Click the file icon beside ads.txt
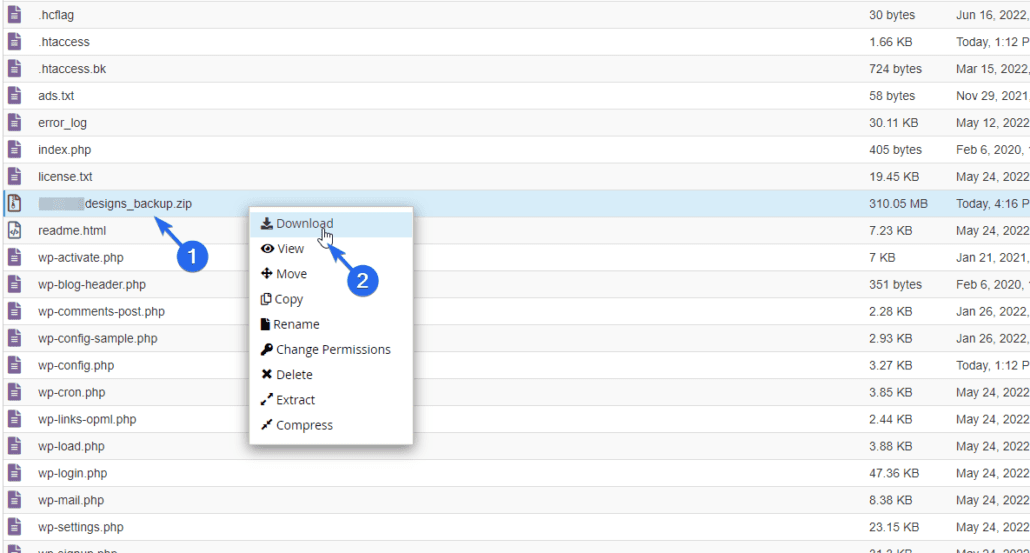The height and width of the screenshot is (553, 1030). [14, 95]
